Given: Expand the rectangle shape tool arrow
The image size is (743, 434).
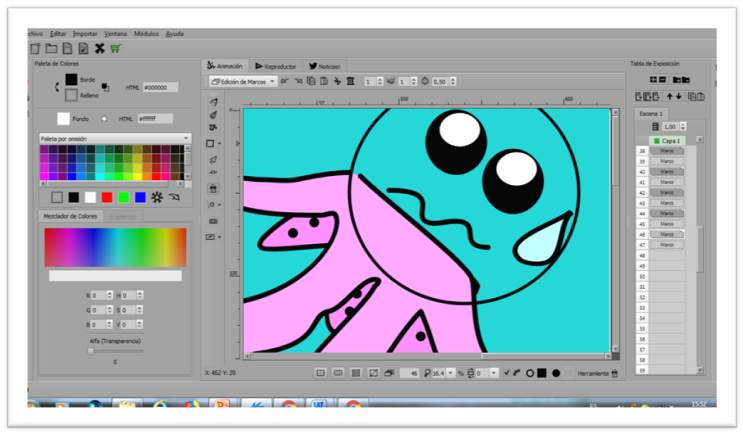Looking at the screenshot, I should pyautogui.click(x=219, y=144).
